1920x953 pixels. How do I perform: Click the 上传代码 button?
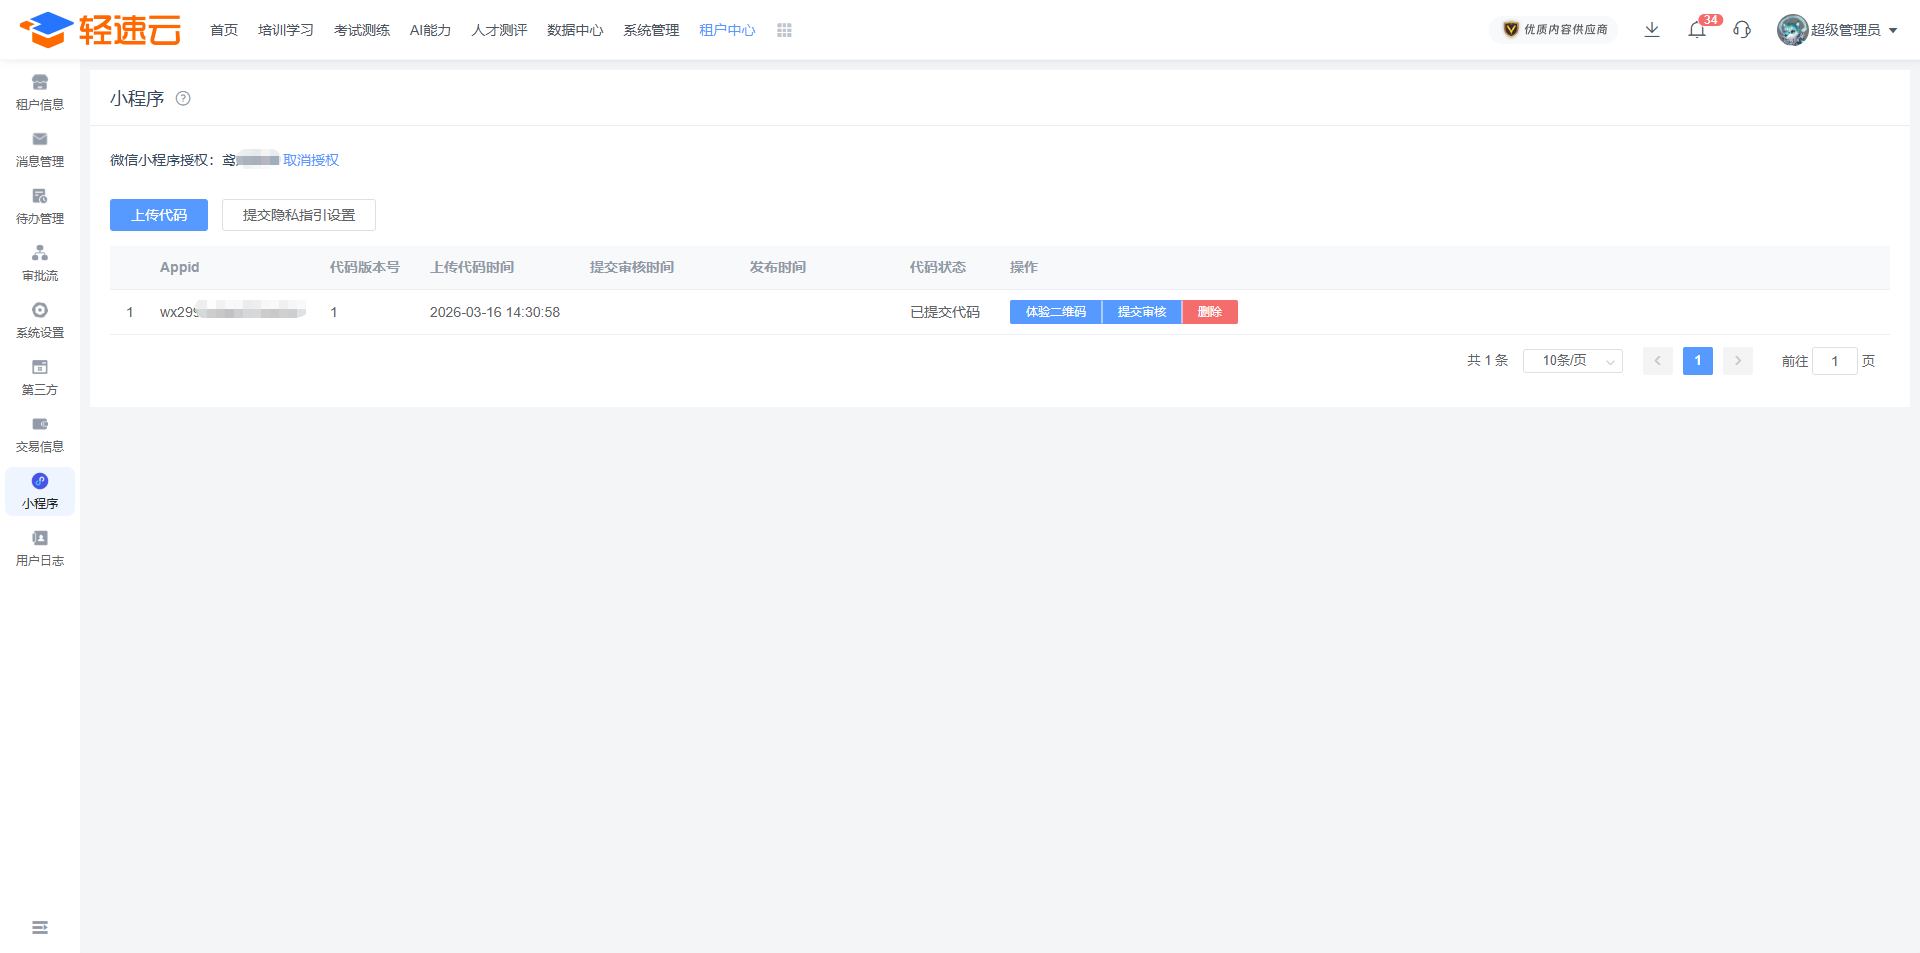pos(159,215)
